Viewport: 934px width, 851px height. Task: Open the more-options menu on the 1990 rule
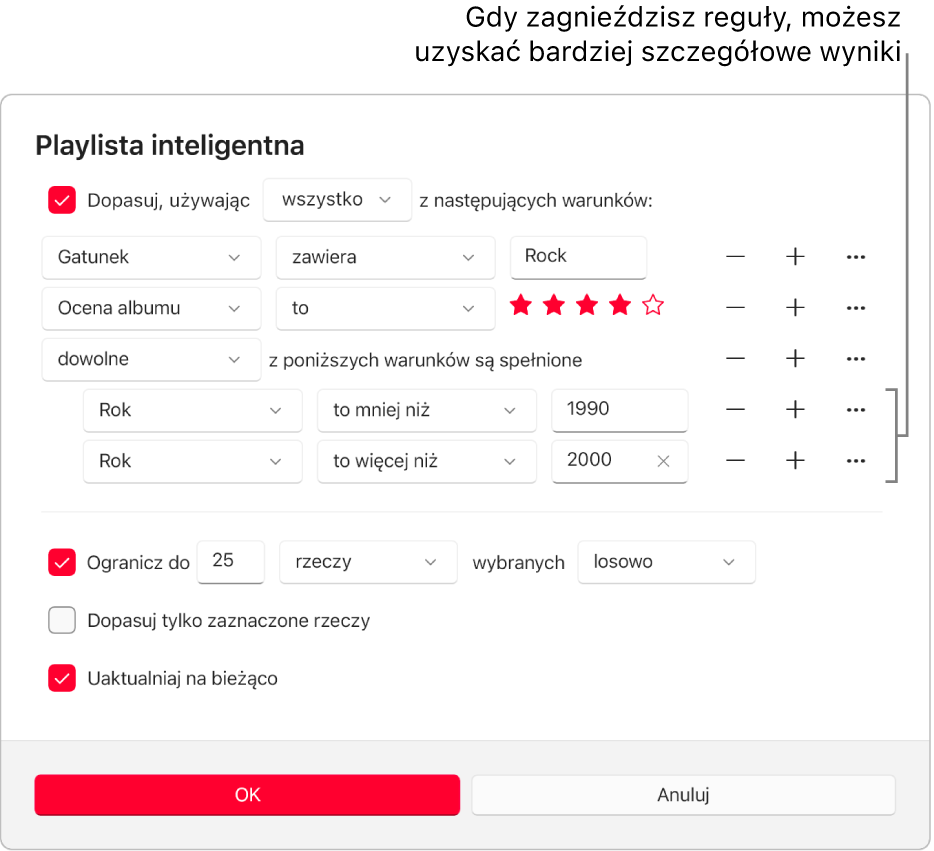click(x=856, y=410)
